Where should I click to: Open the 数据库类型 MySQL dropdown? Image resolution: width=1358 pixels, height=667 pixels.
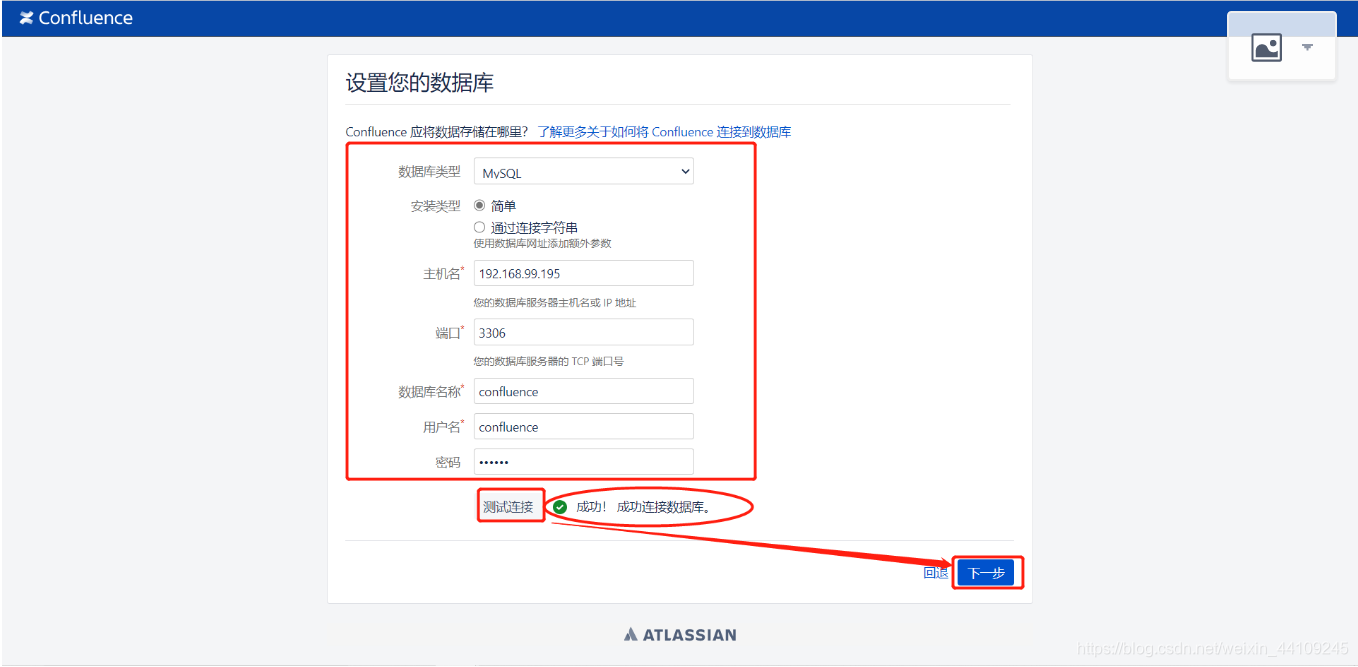click(x=583, y=172)
